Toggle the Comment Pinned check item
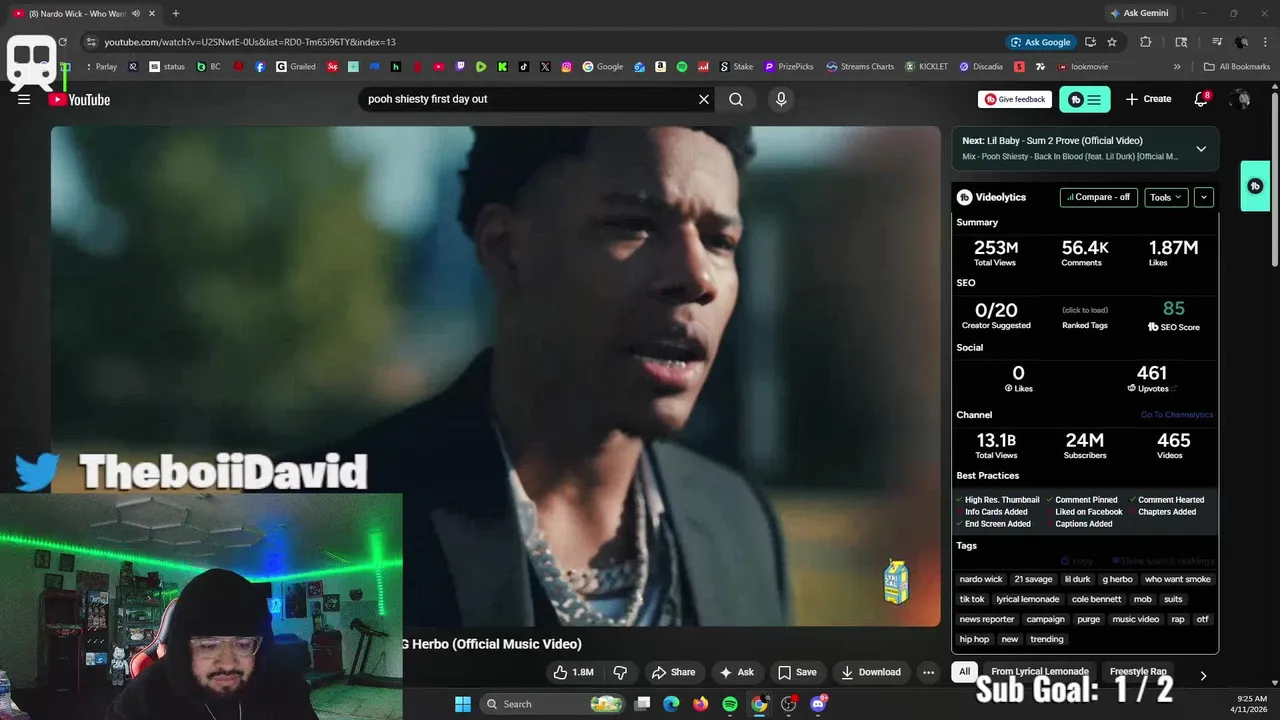 point(1083,500)
